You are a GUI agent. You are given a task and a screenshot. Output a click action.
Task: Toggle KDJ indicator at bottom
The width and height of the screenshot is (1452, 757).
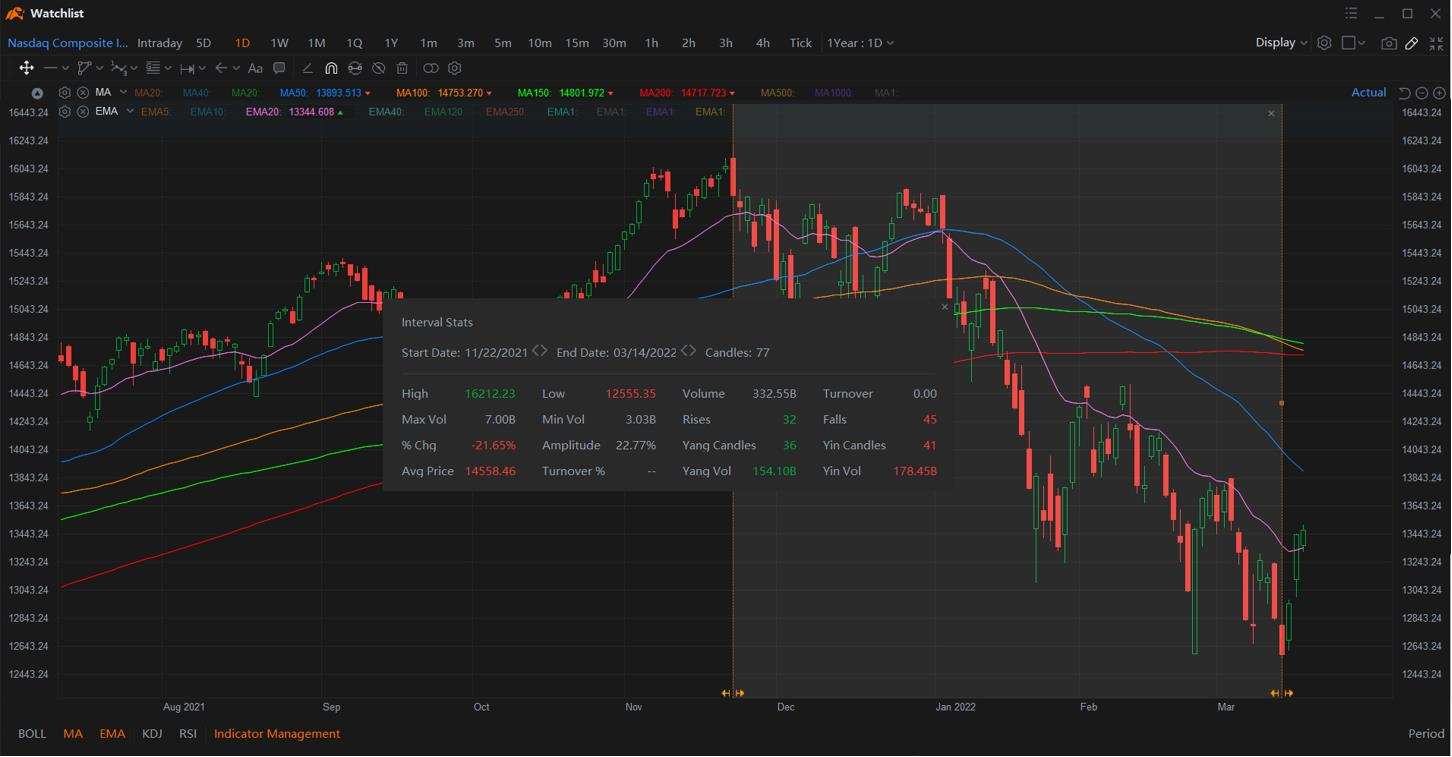tap(152, 734)
